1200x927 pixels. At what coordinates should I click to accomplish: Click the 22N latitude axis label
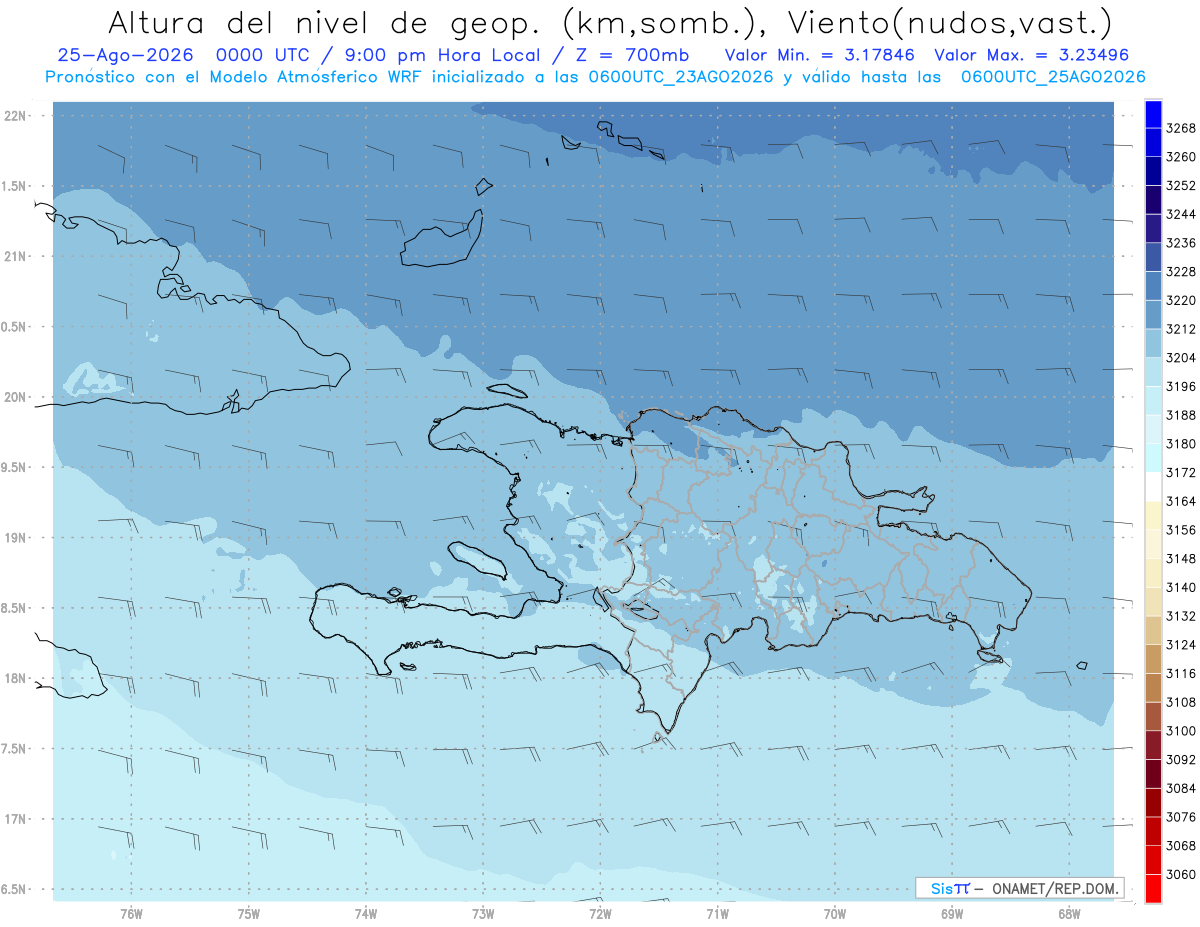tap(16, 116)
